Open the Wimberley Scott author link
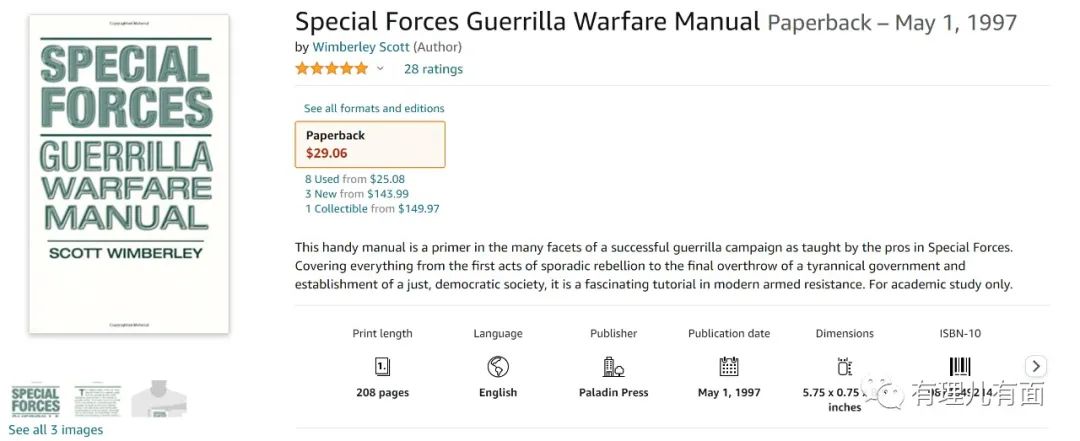The image size is (1080, 441). 360,47
